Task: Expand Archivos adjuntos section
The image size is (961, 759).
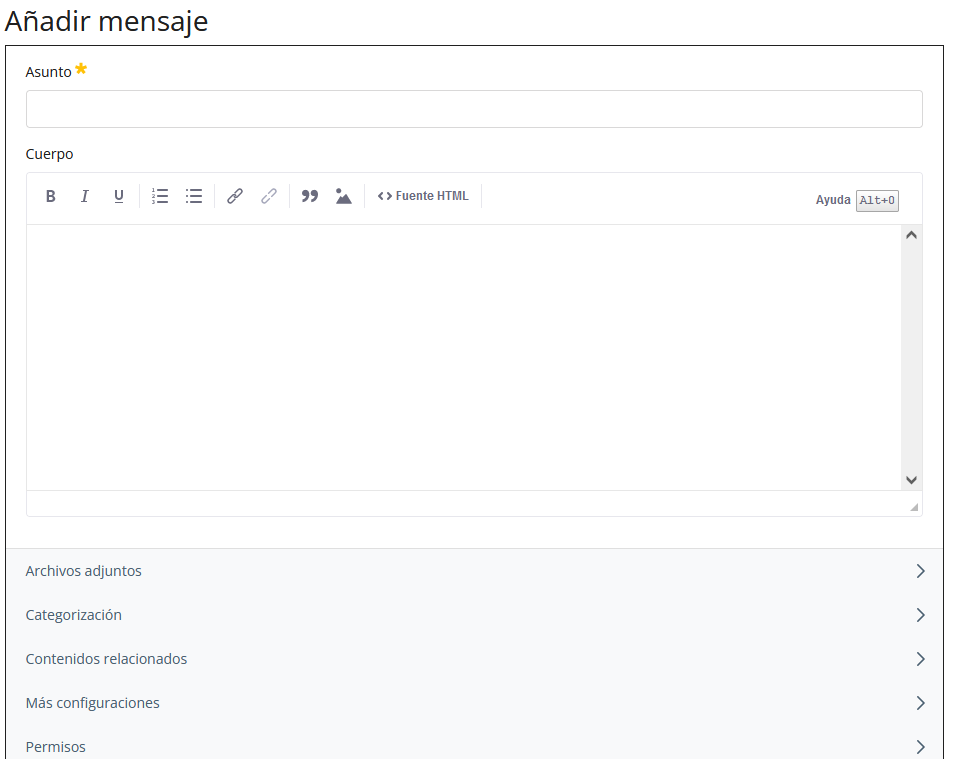Action: (x=474, y=571)
